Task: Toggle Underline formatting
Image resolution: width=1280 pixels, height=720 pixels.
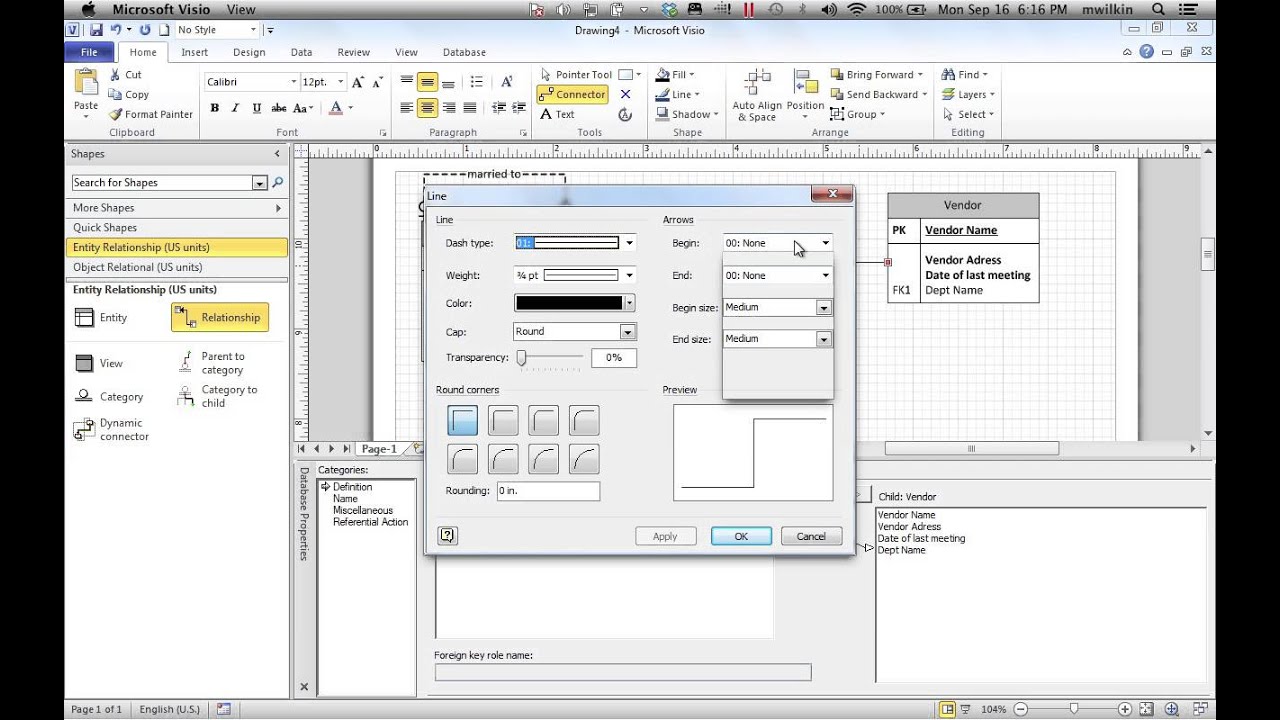Action: tap(256, 108)
